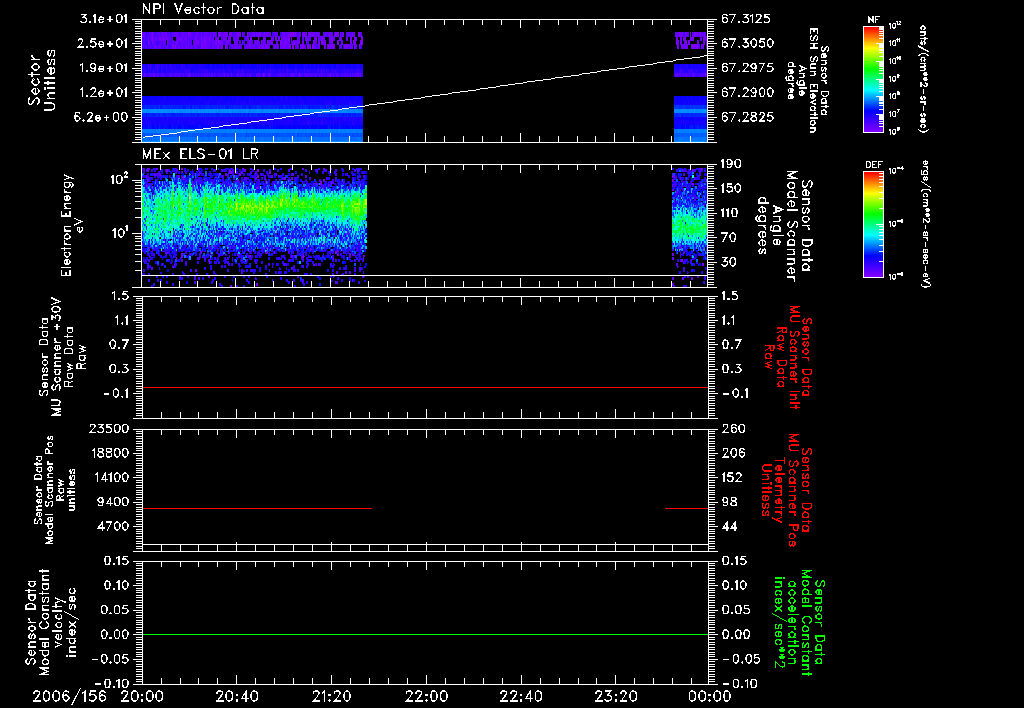Click the red "MU Scanner Pos Telemetry" label
The image size is (1024, 708).
(x=786, y=490)
